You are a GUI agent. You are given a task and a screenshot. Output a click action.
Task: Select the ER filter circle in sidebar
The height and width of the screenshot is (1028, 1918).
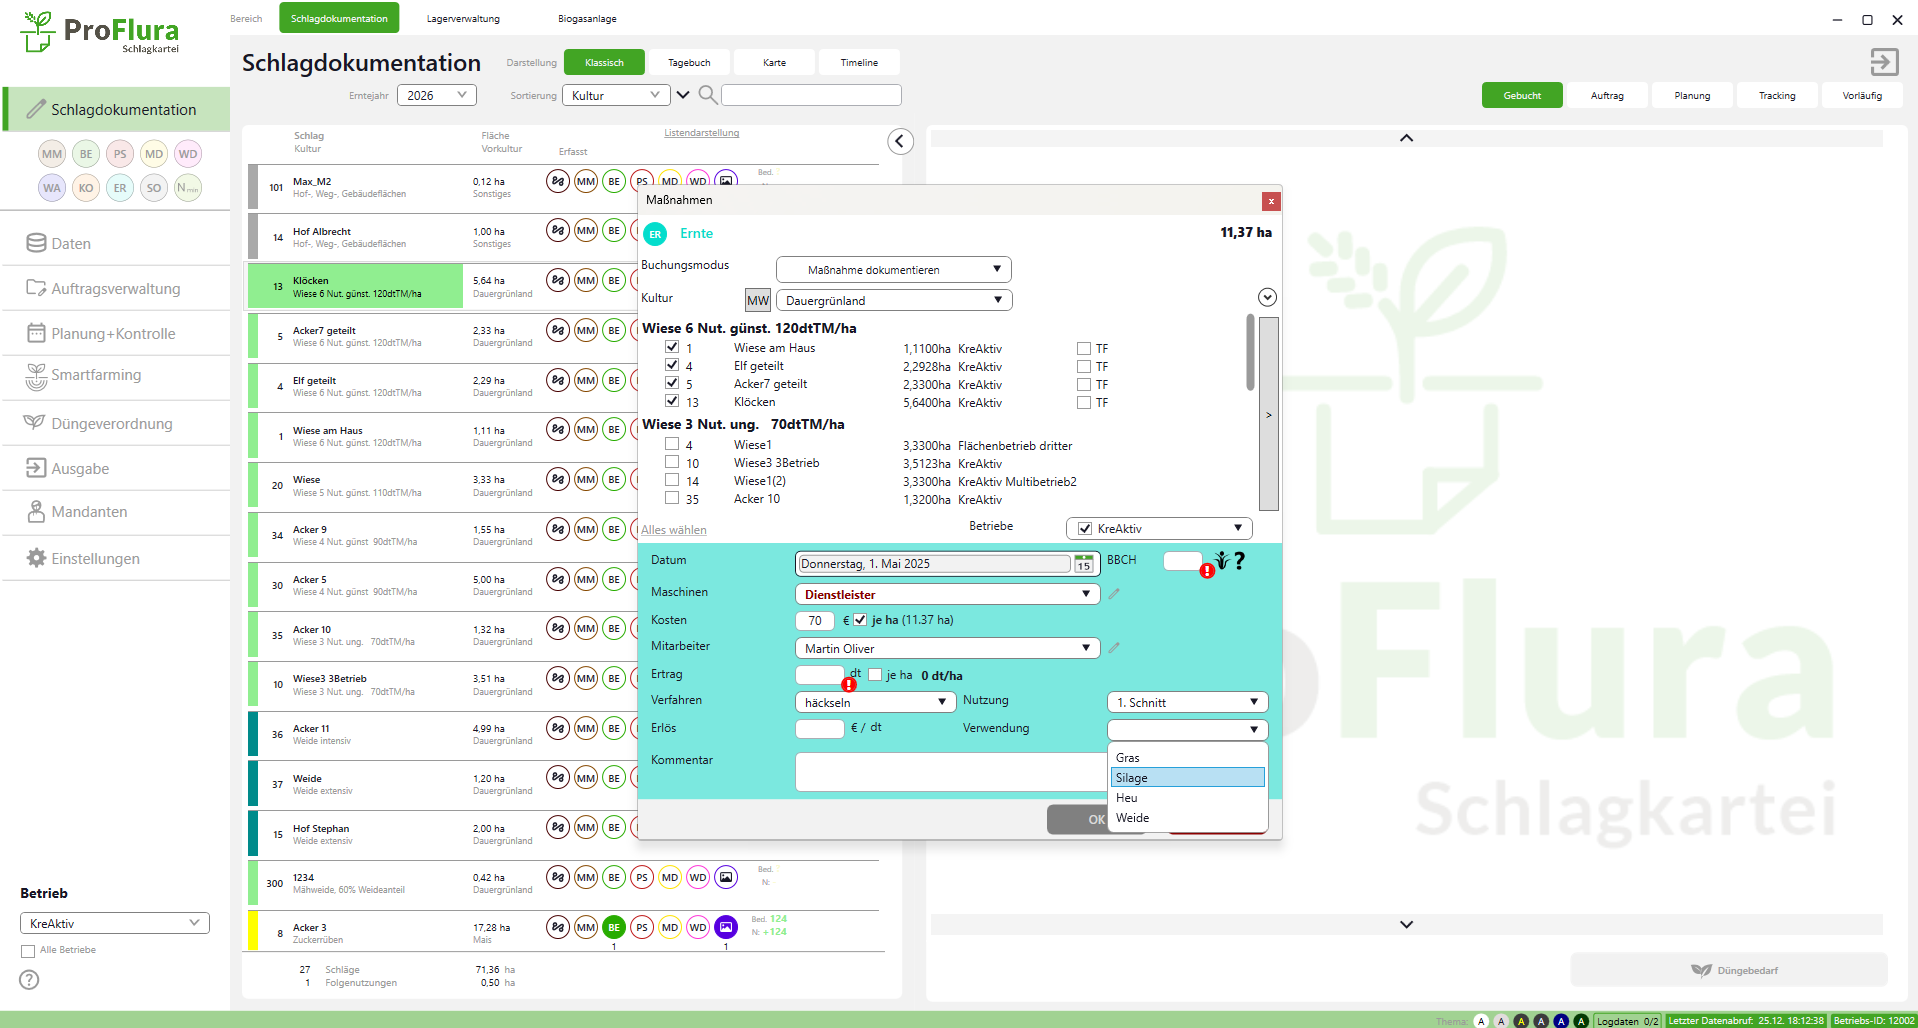(120, 188)
